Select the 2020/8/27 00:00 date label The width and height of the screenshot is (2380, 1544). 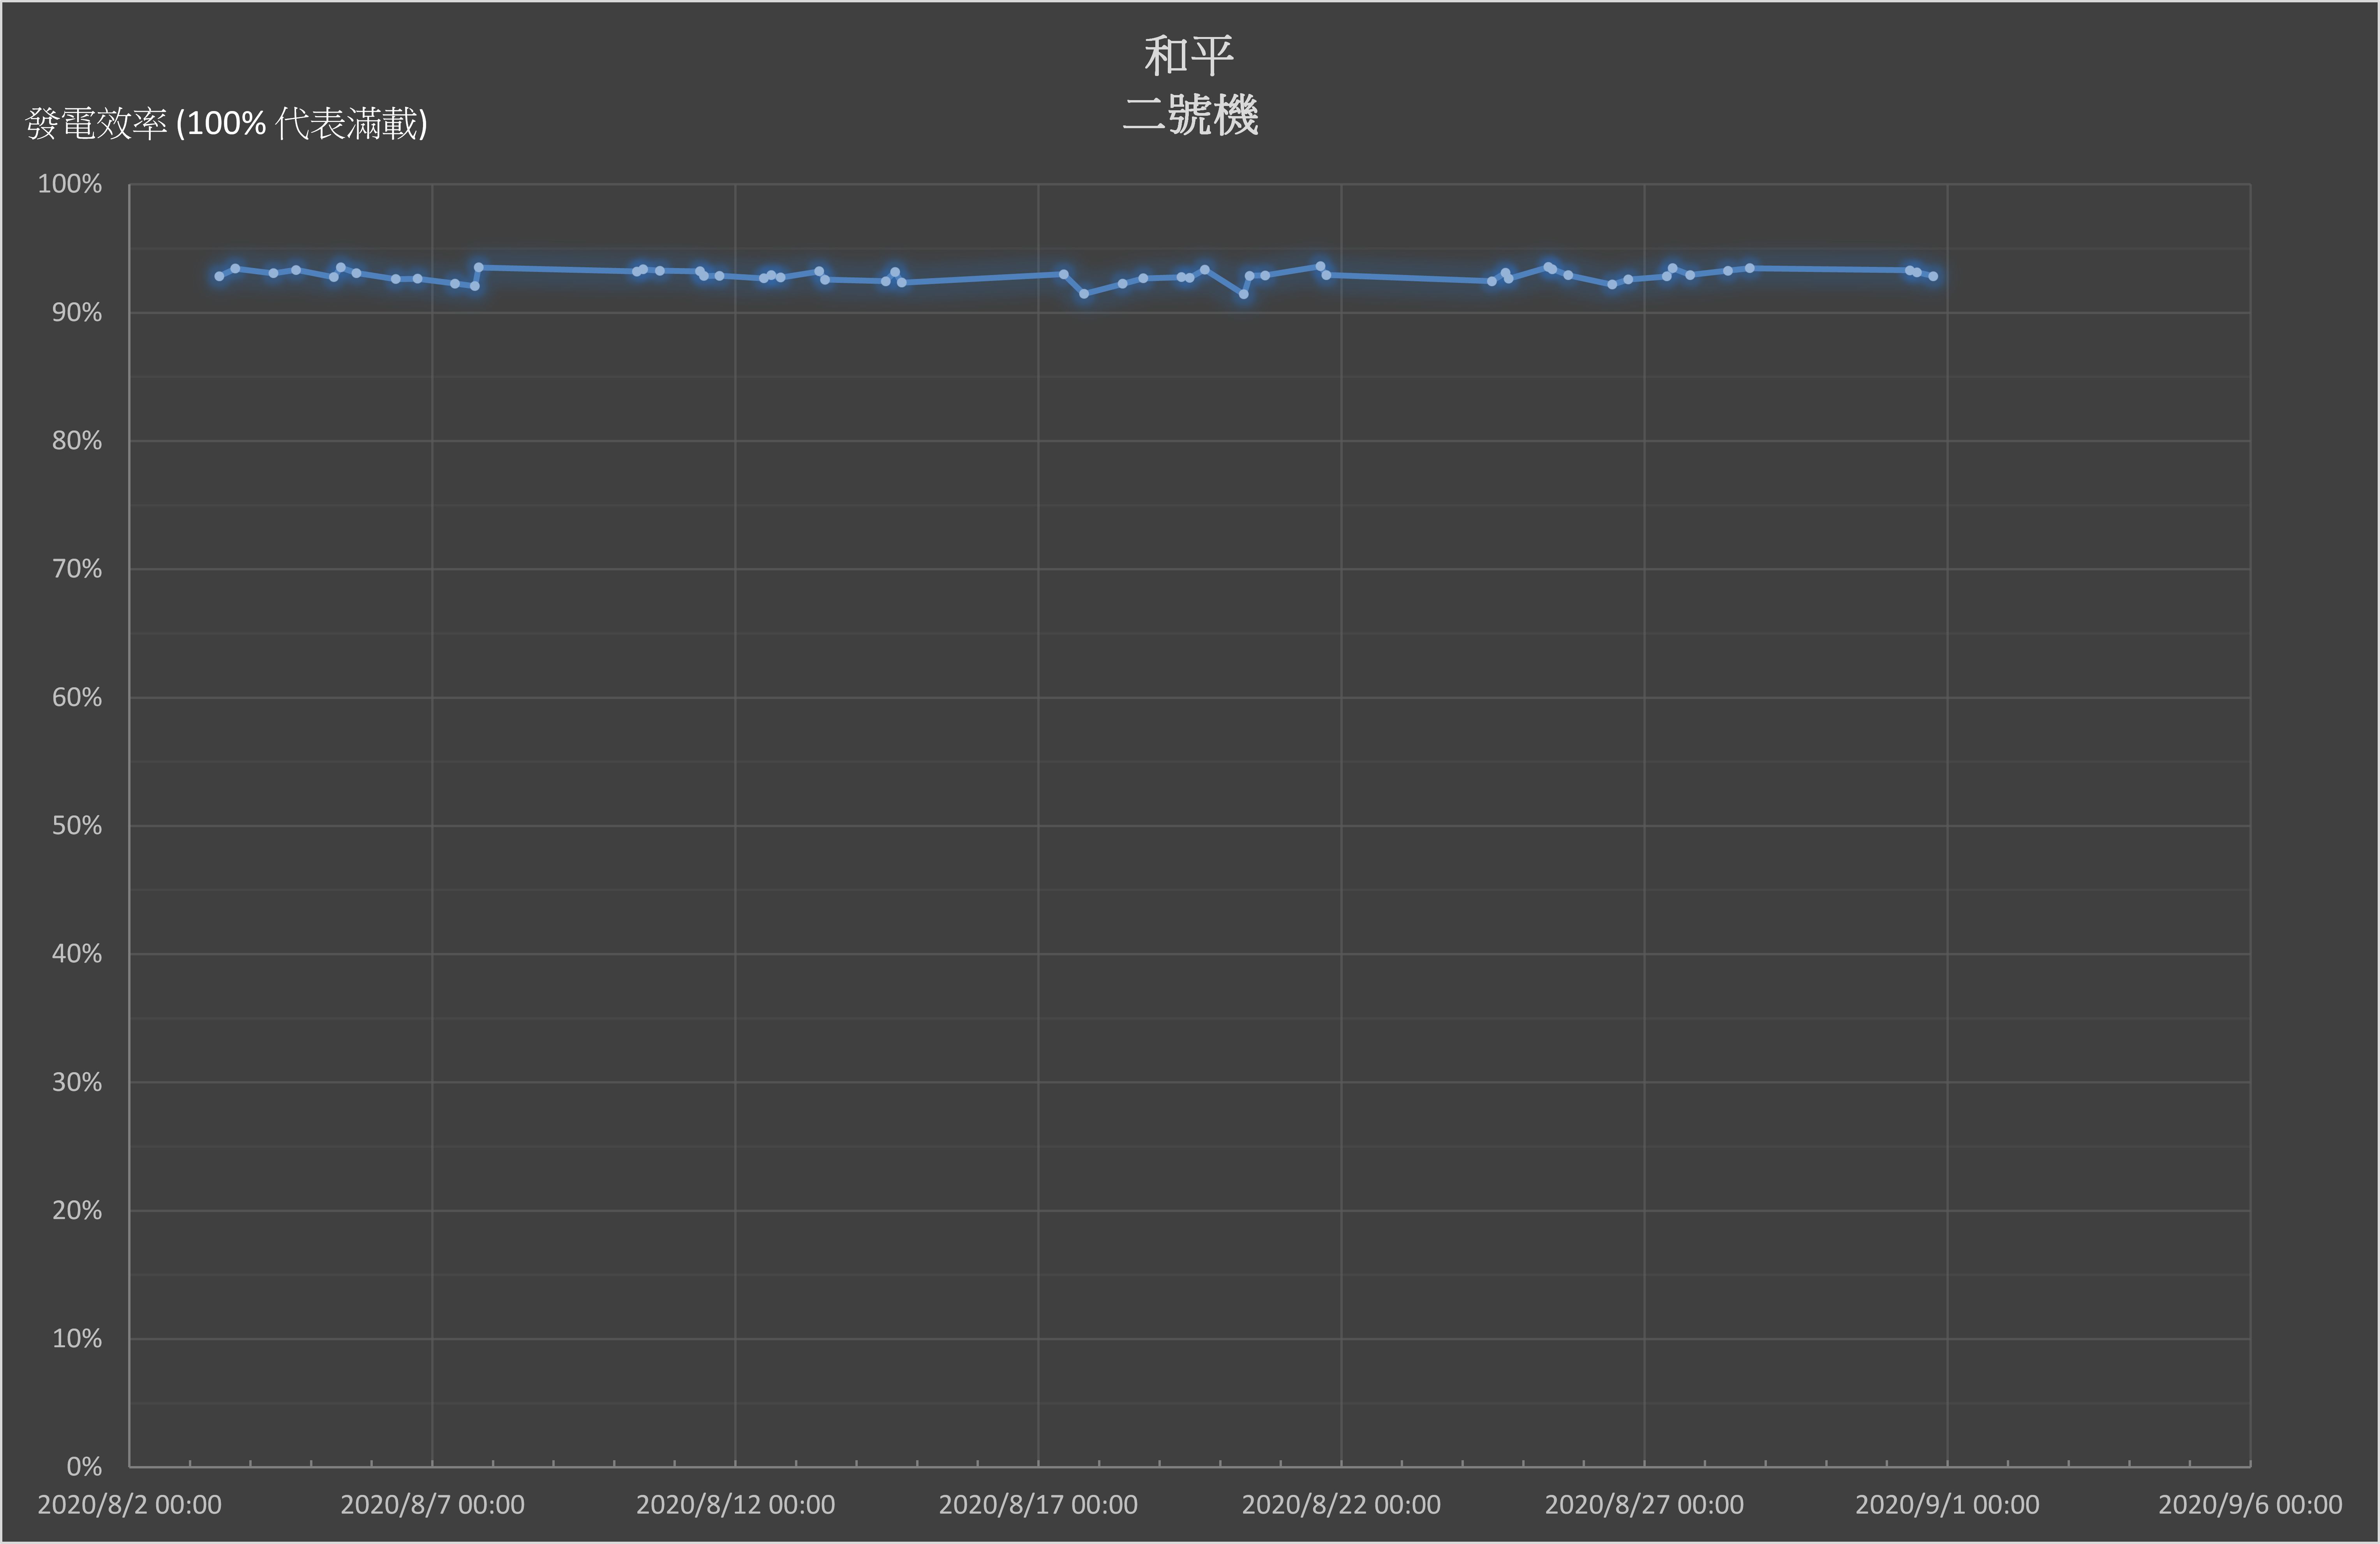pos(1644,1505)
